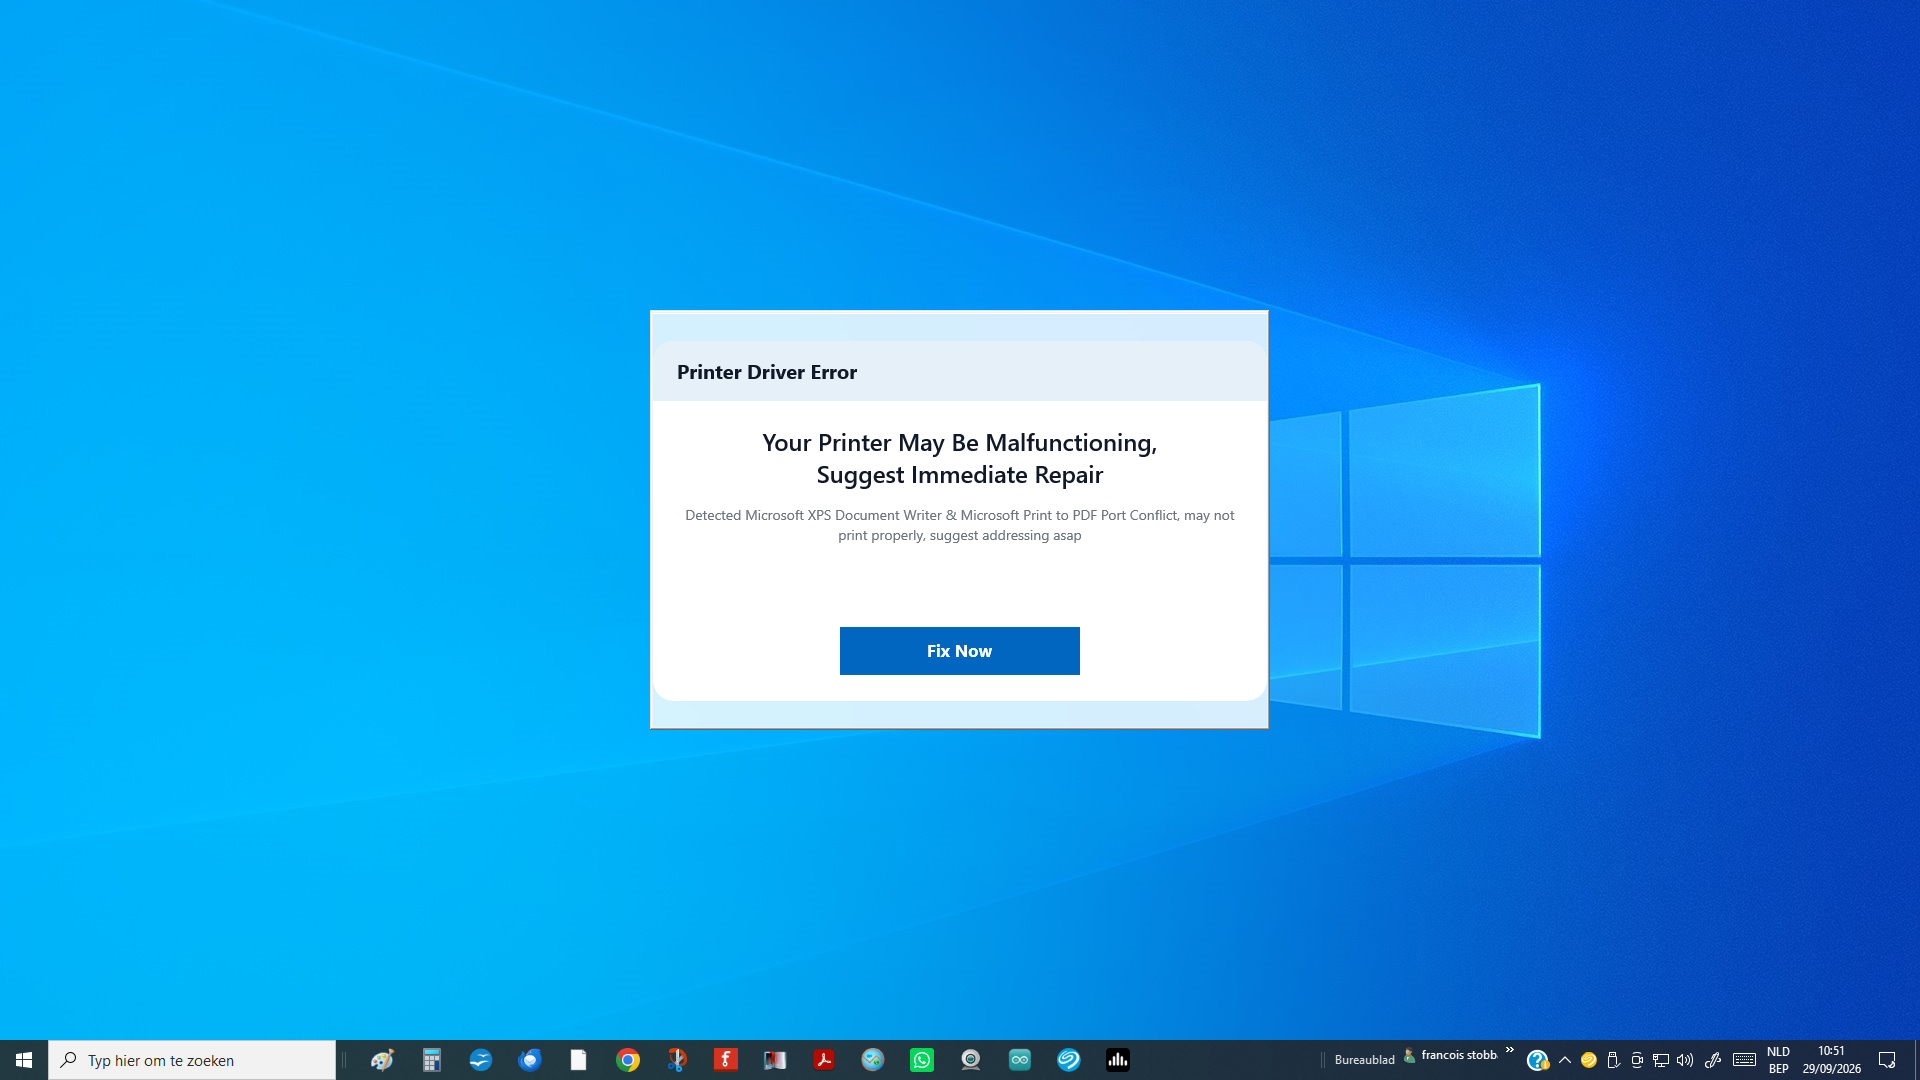Click the taskbar search box
Viewport: 1920px width, 1080px height.
click(x=192, y=1060)
